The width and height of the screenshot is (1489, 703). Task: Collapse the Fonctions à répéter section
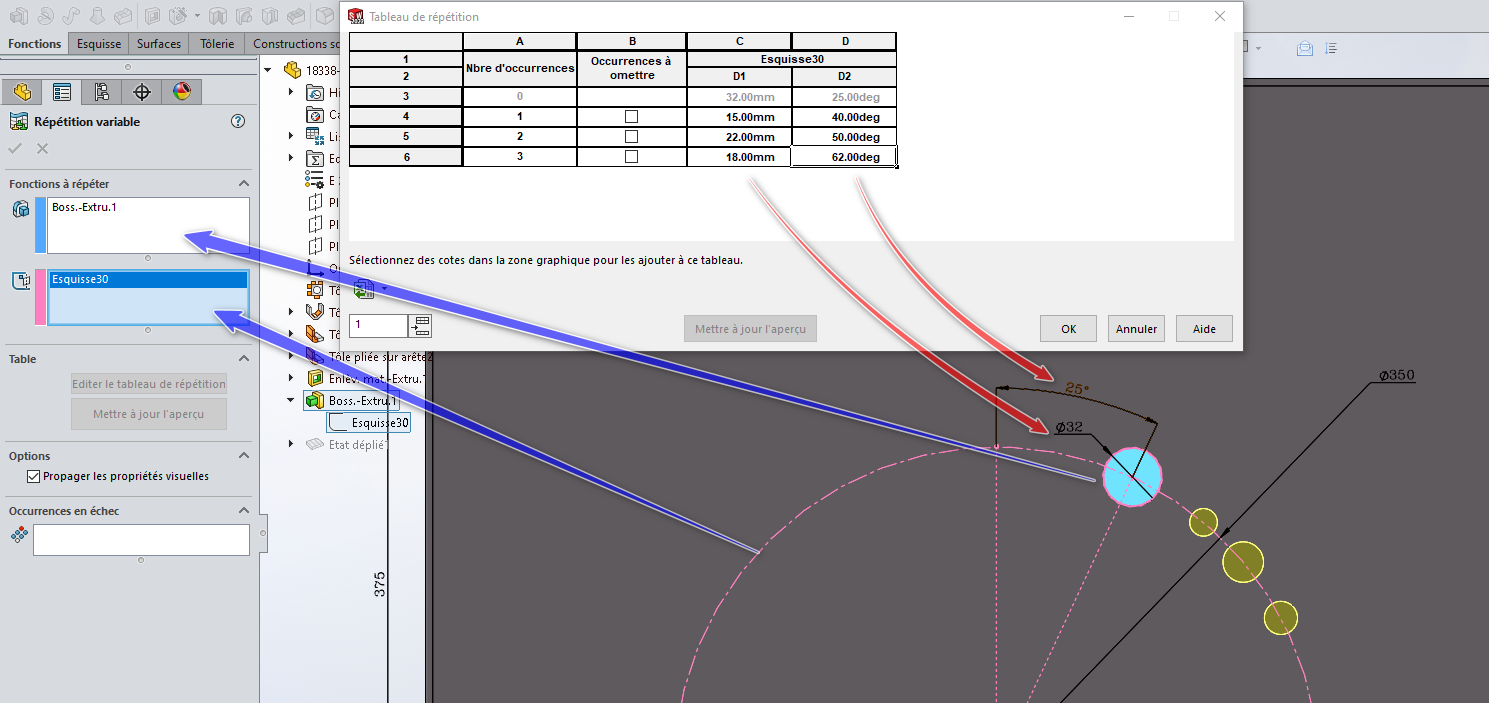click(243, 184)
